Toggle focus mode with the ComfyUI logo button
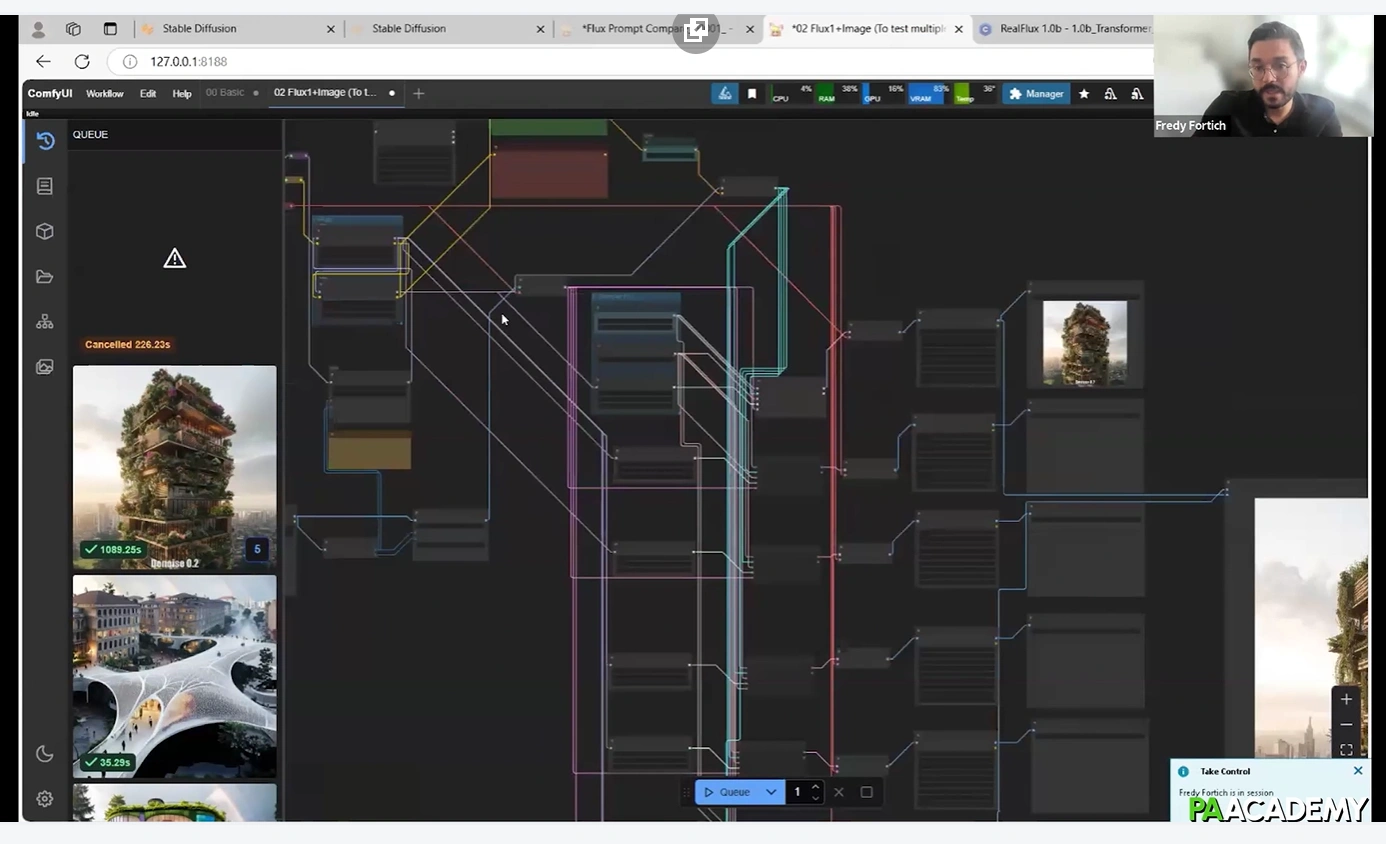 (x=725, y=93)
